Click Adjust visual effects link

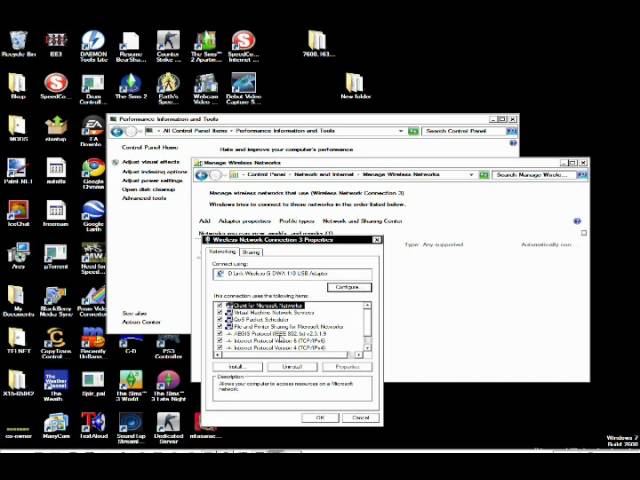coord(151,162)
